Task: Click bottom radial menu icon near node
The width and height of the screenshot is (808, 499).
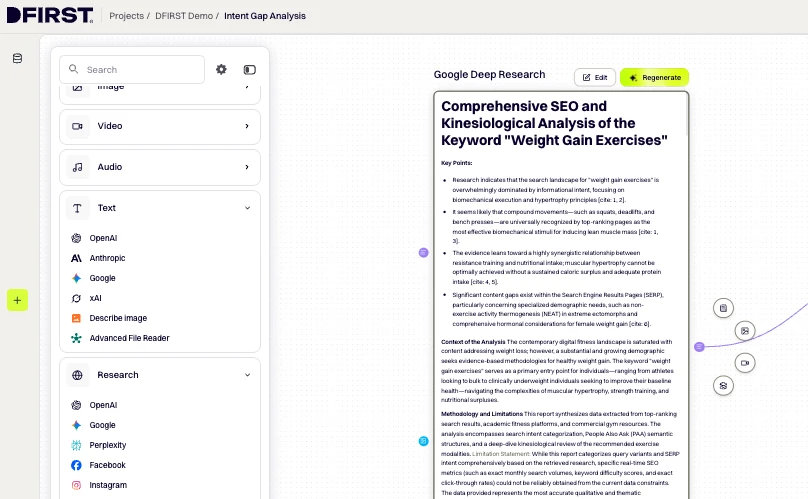Action: (723, 386)
